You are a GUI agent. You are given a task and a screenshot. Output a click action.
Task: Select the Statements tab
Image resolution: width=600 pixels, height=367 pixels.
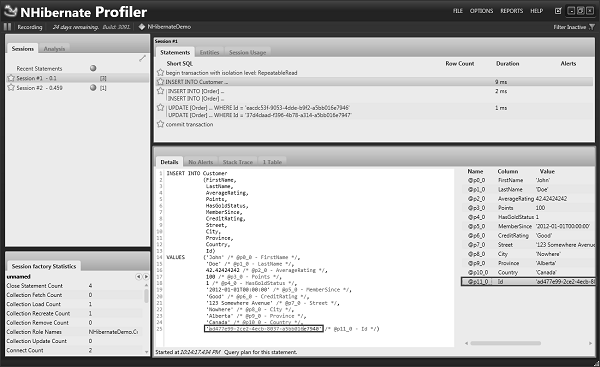(175, 52)
